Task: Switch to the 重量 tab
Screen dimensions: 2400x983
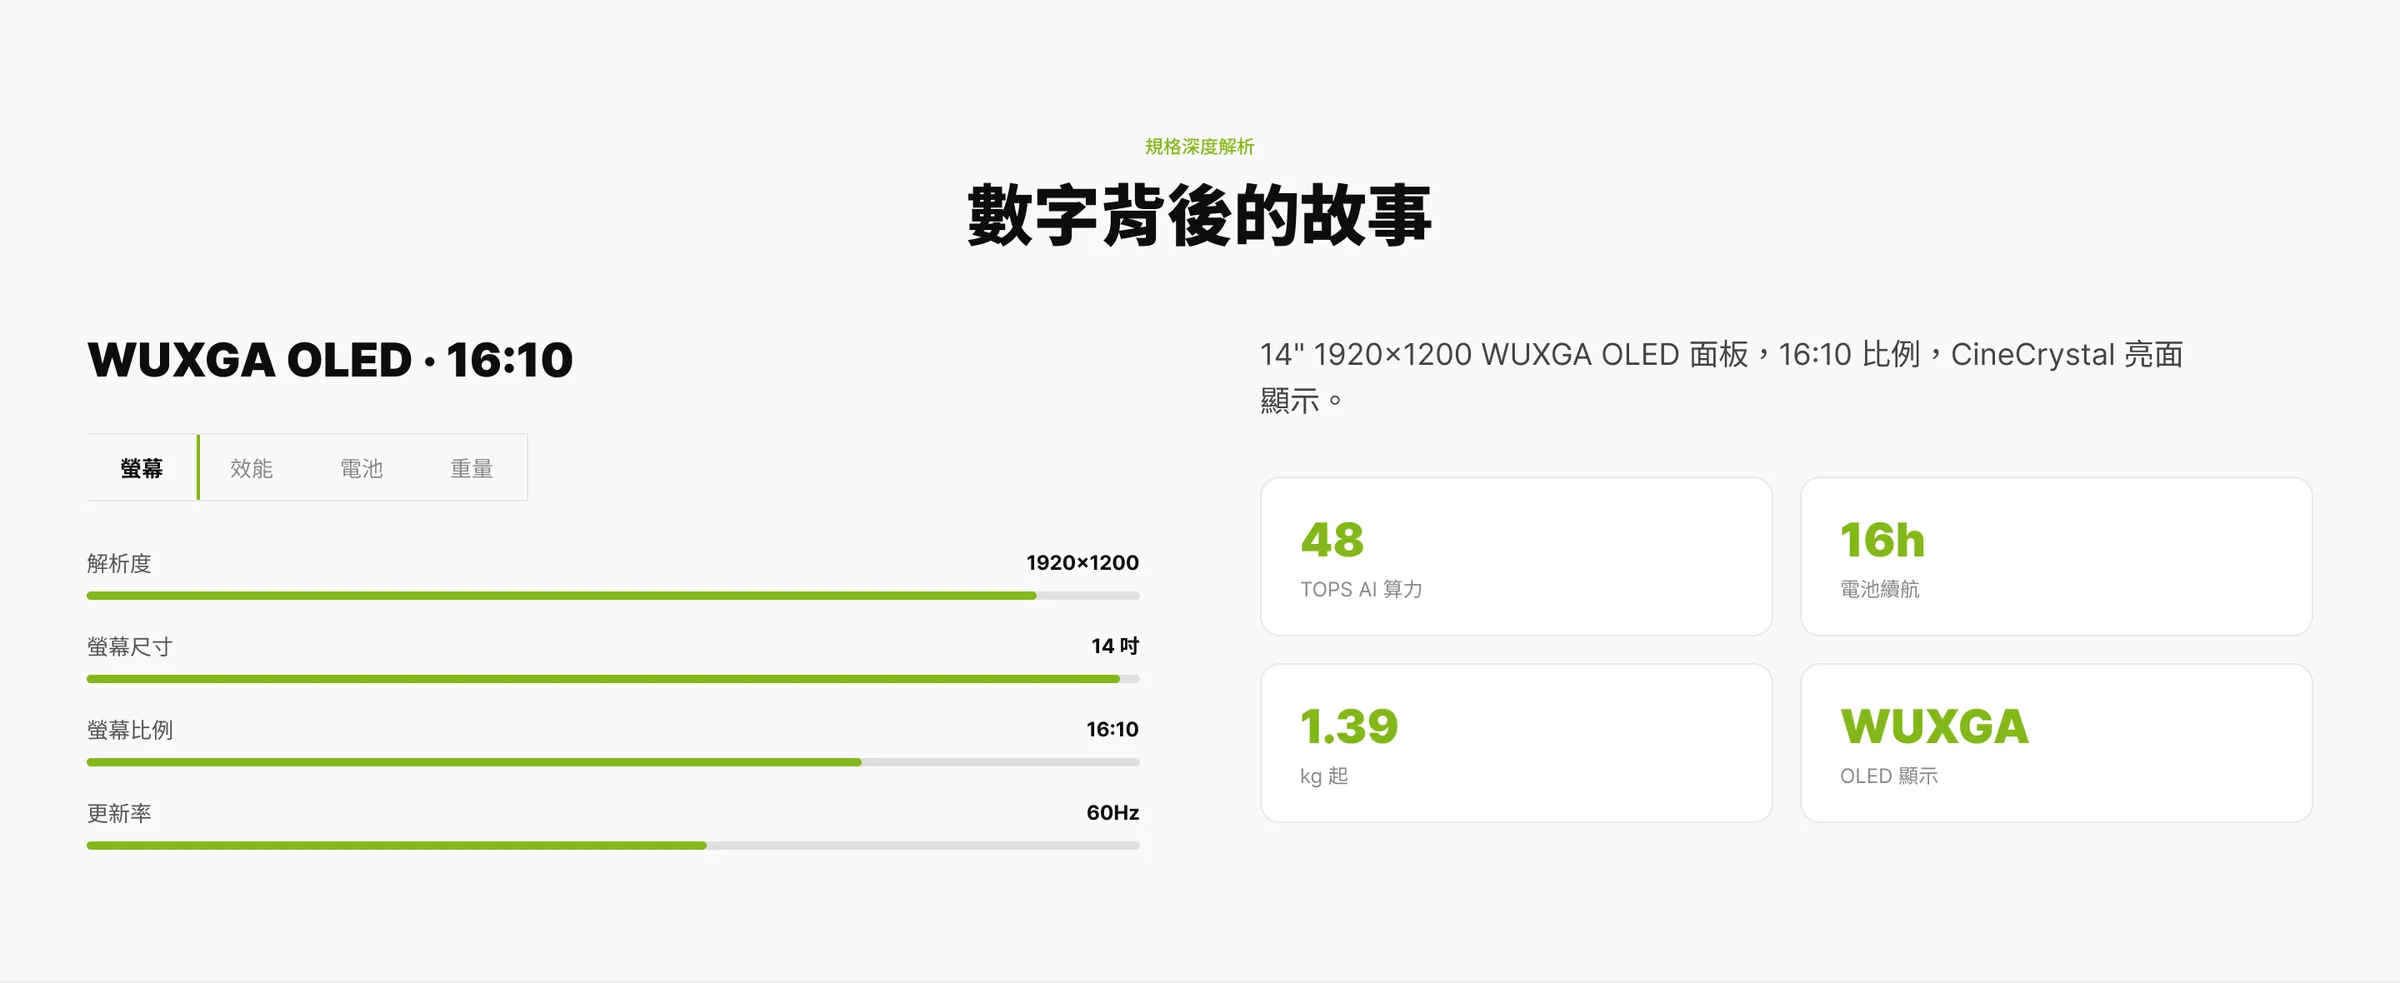Action: [x=472, y=468]
